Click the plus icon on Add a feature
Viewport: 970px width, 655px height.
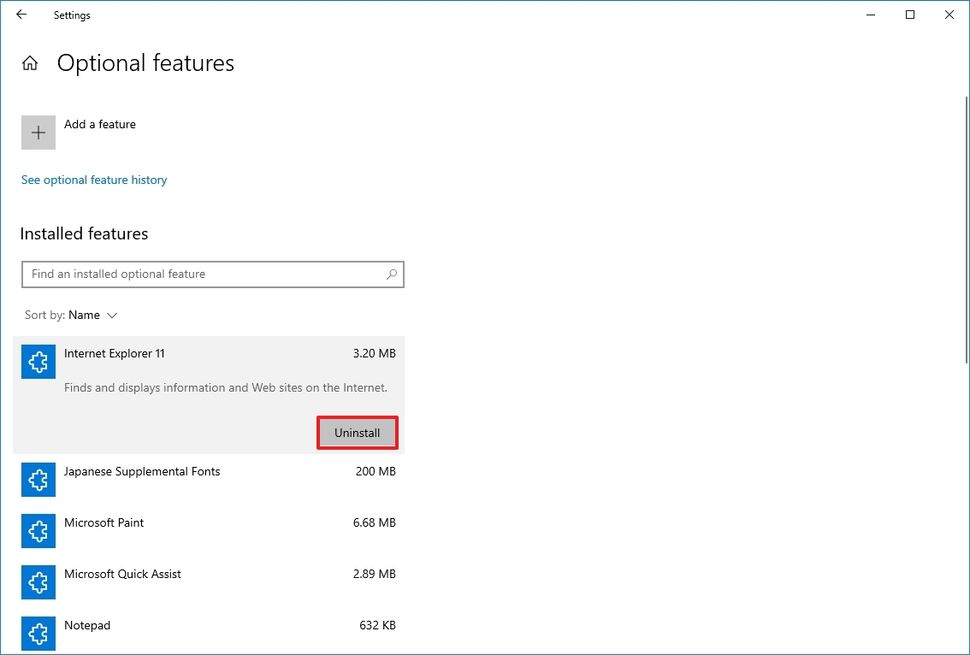(x=38, y=131)
